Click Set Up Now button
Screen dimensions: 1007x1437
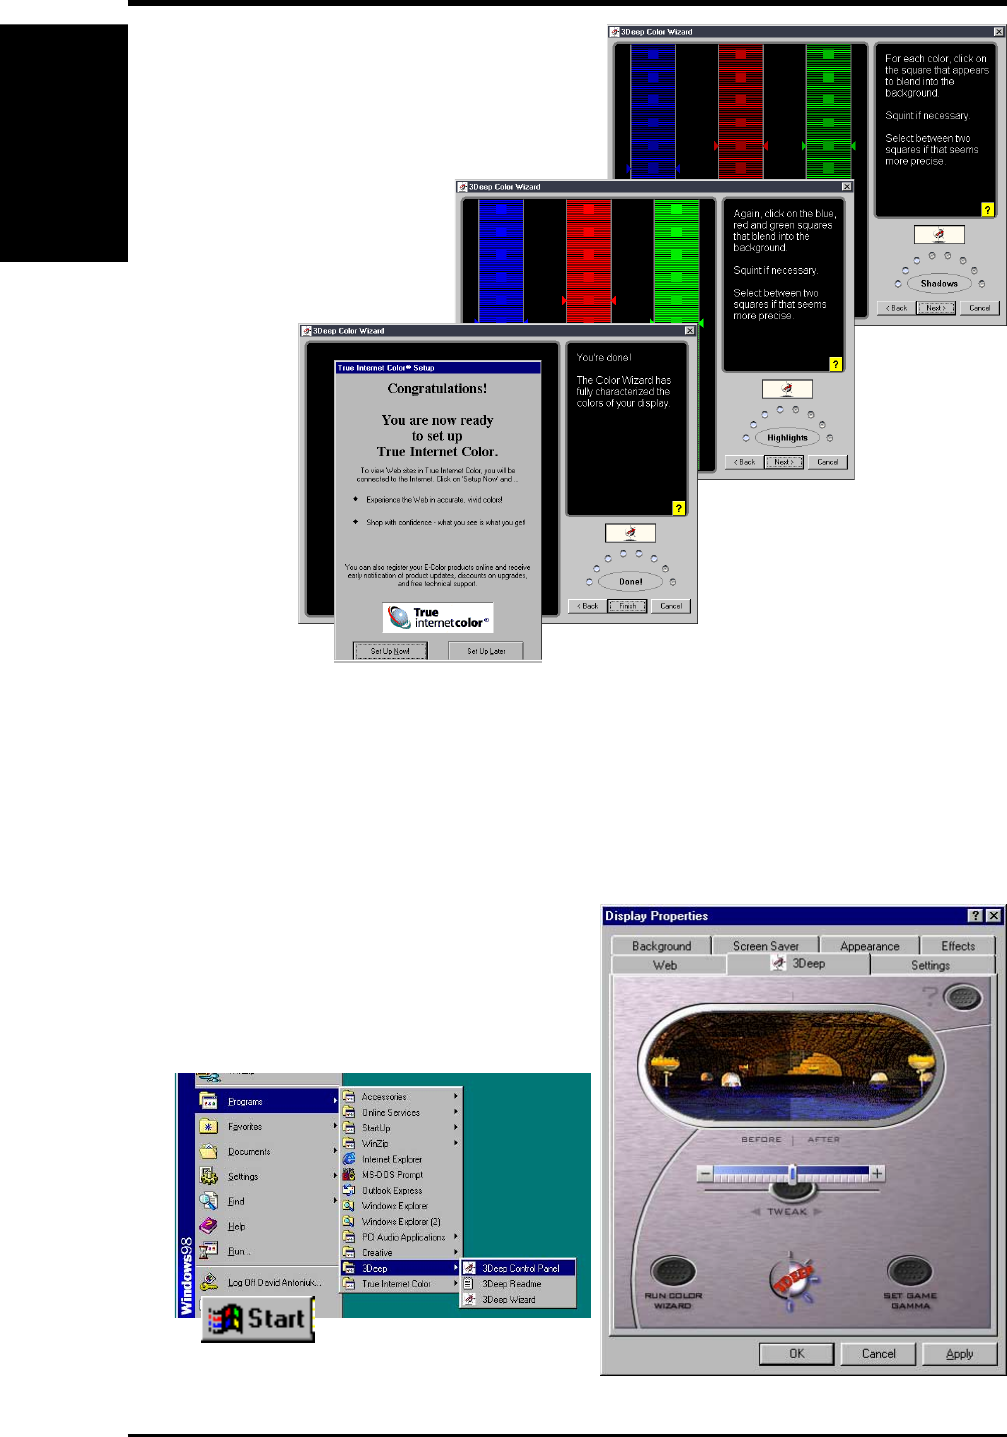(x=390, y=650)
